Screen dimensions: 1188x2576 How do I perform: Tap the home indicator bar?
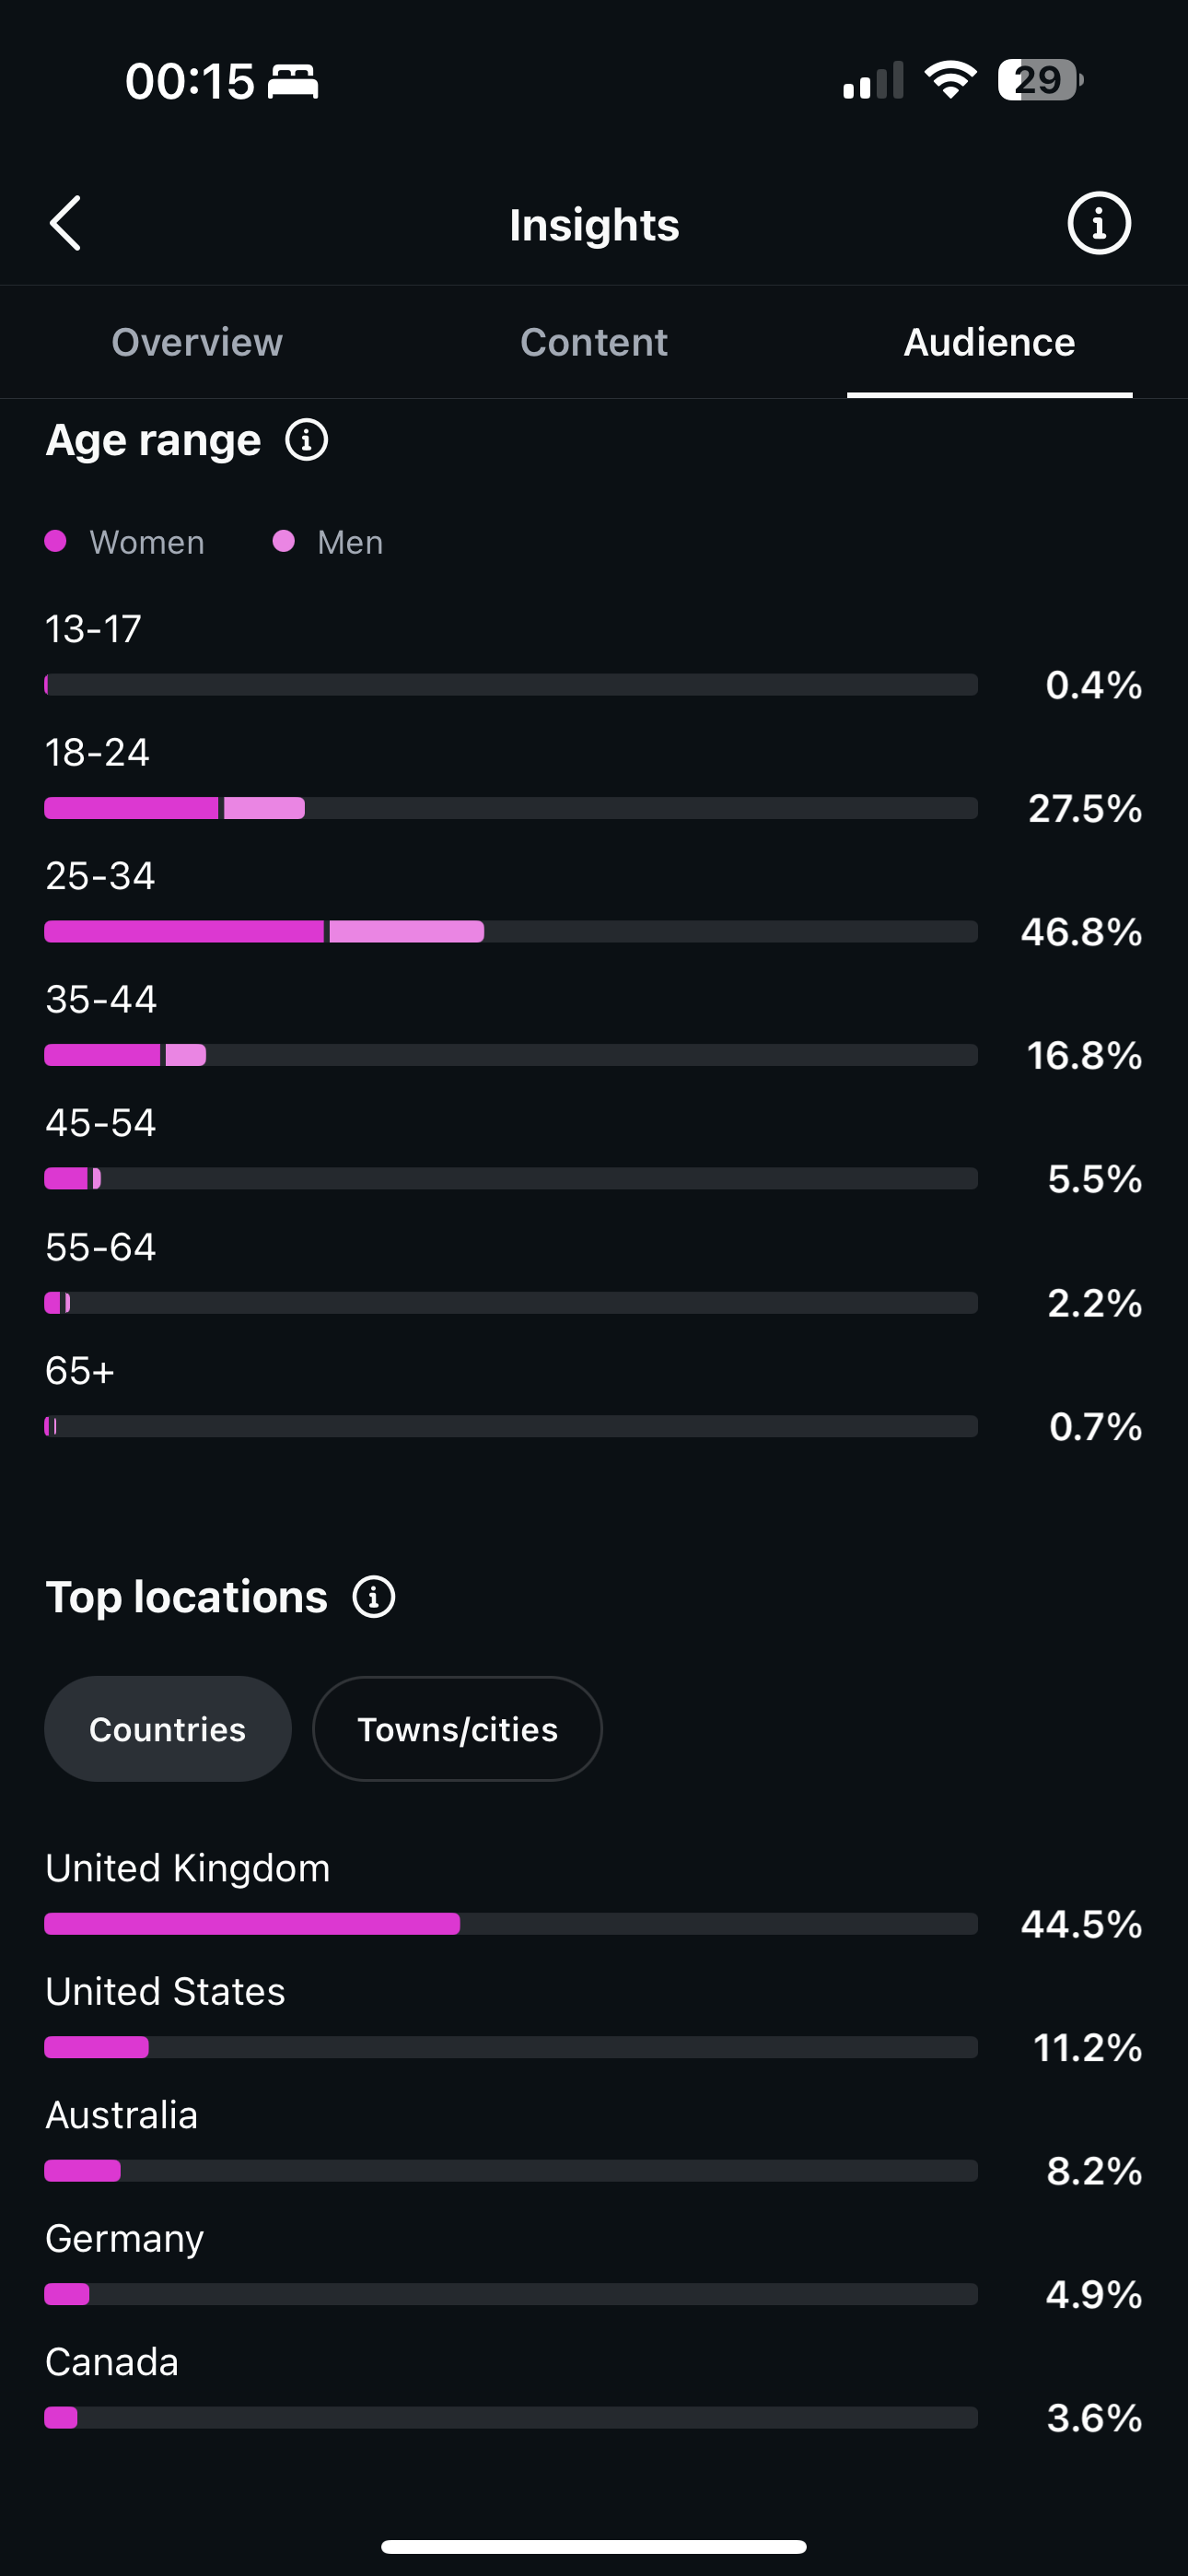tap(594, 2546)
